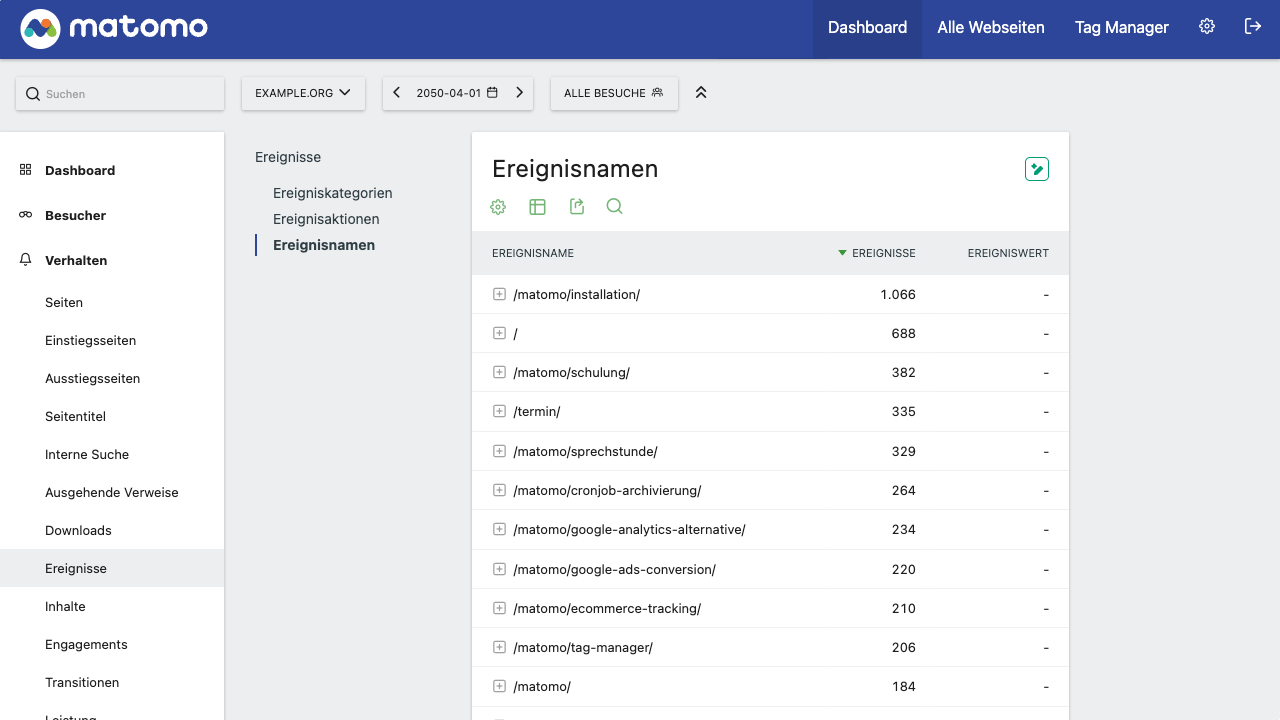Viewport: 1280px width, 720px height.
Task: Click the /matomo/tag-manager/ row label
Action: pos(583,647)
